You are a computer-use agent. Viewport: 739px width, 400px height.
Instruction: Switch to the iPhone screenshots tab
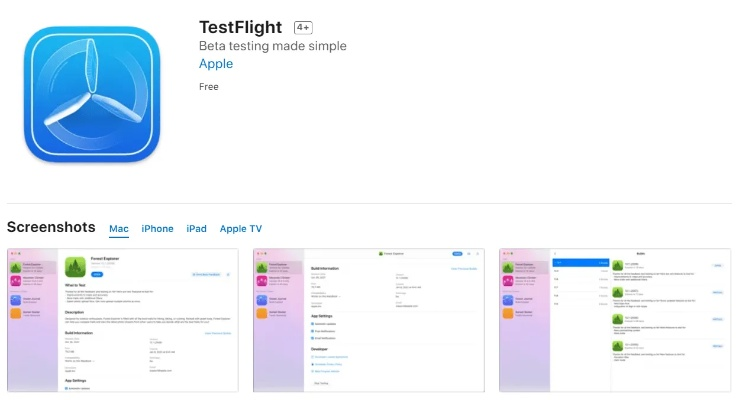157,228
